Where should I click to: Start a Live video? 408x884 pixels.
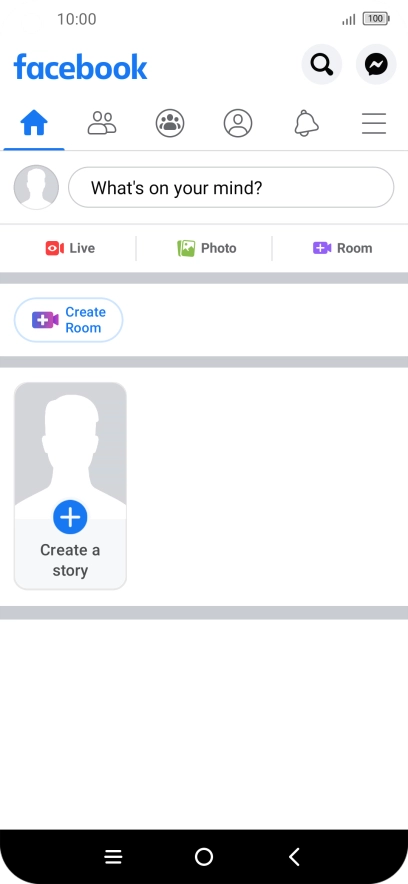click(x=70, y=248)
